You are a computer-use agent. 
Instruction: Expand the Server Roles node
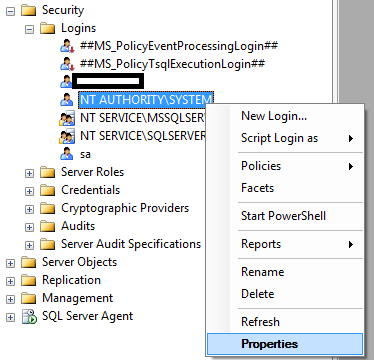(29, 173)
